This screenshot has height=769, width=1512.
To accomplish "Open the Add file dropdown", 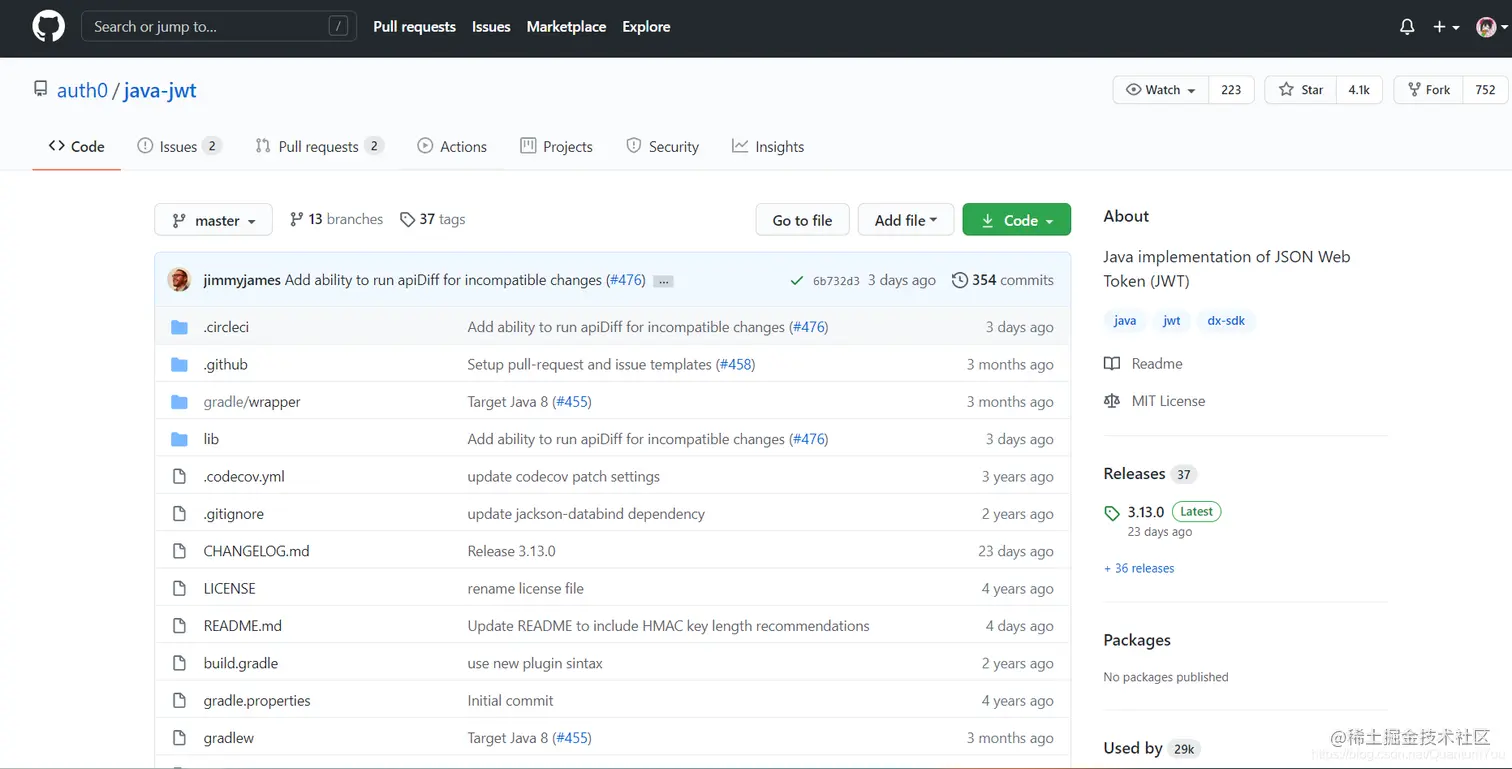I will [x=906, y=220].
